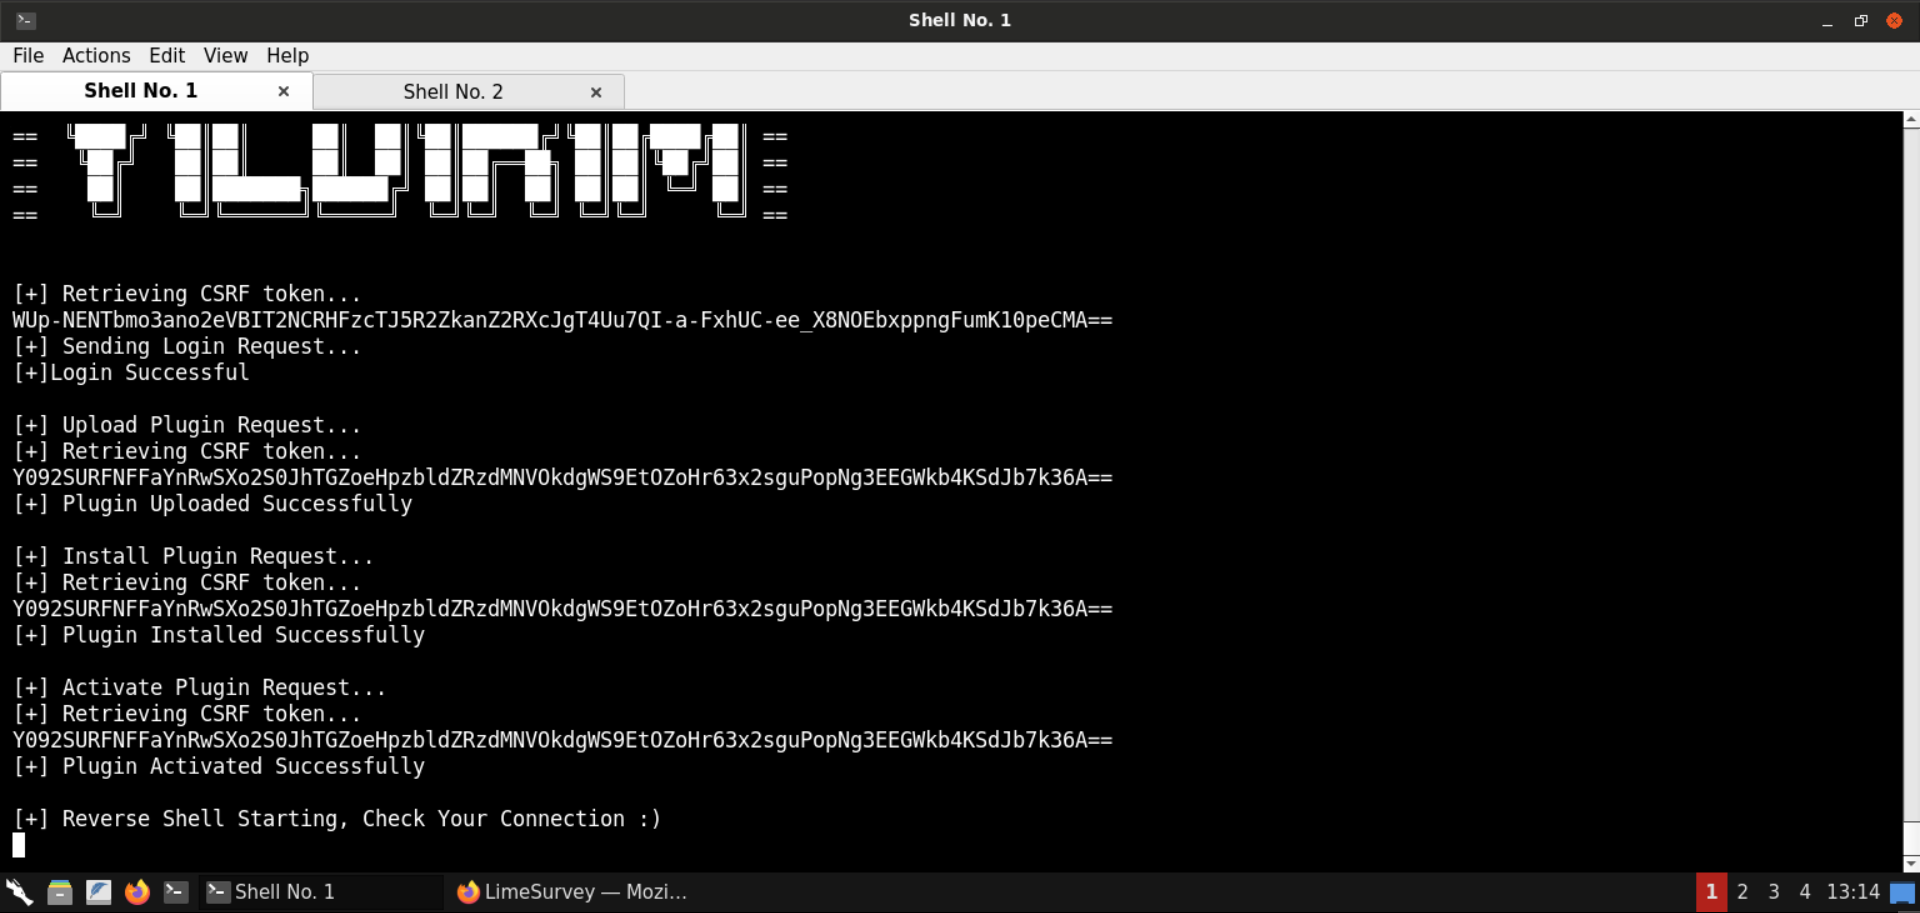
Task: Click '[+] Plugin Uploaded Successfully' line
Action: pos(212,504)
